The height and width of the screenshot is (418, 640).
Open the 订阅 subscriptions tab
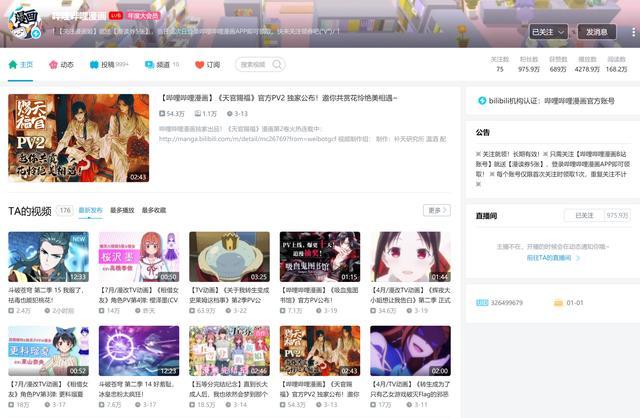tap(208, 64)
